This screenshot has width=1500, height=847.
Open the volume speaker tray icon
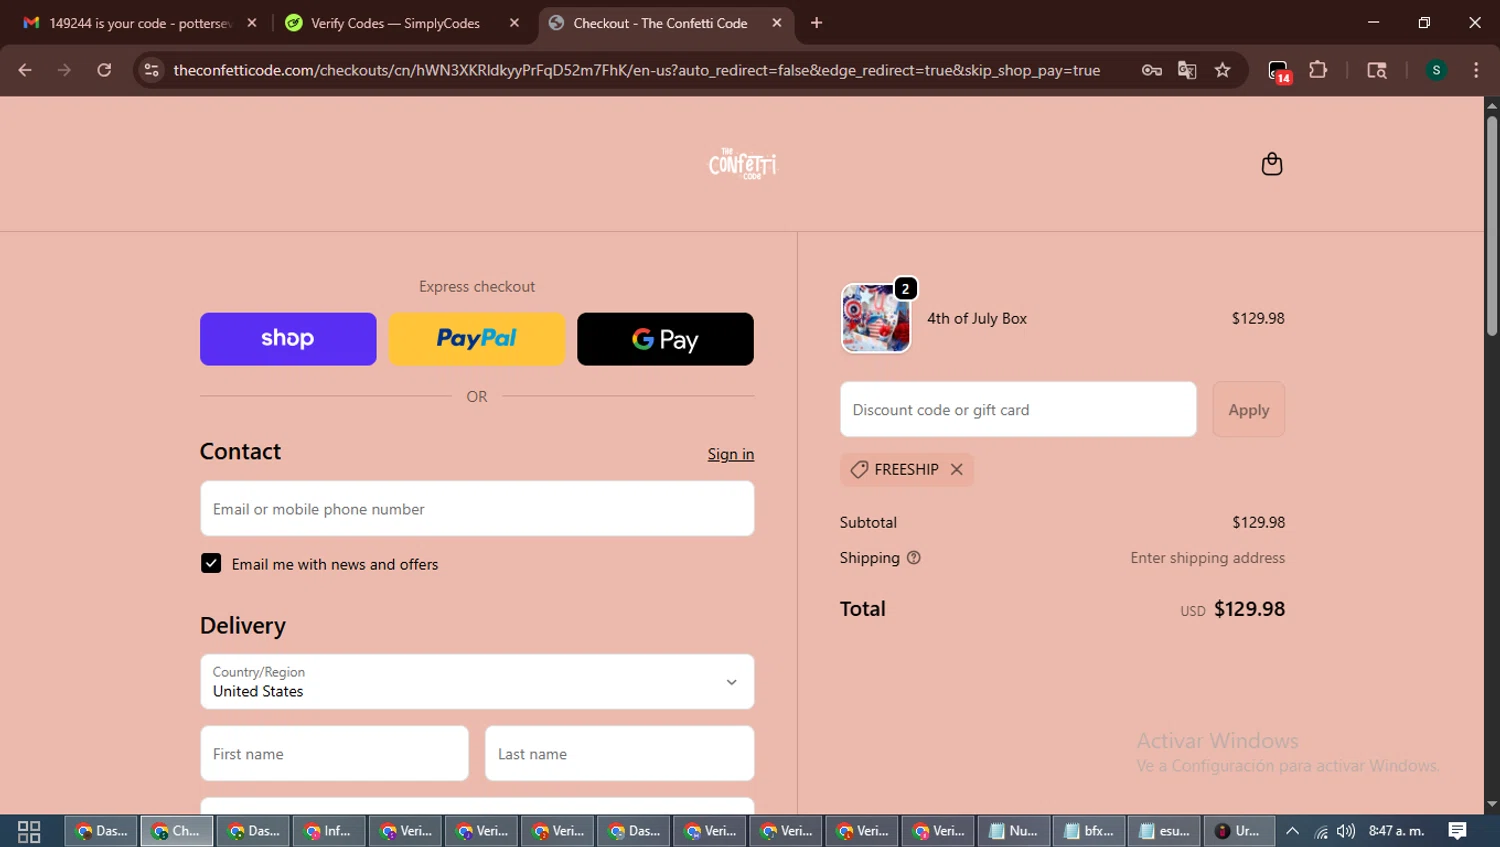[x=1346, y=831]
